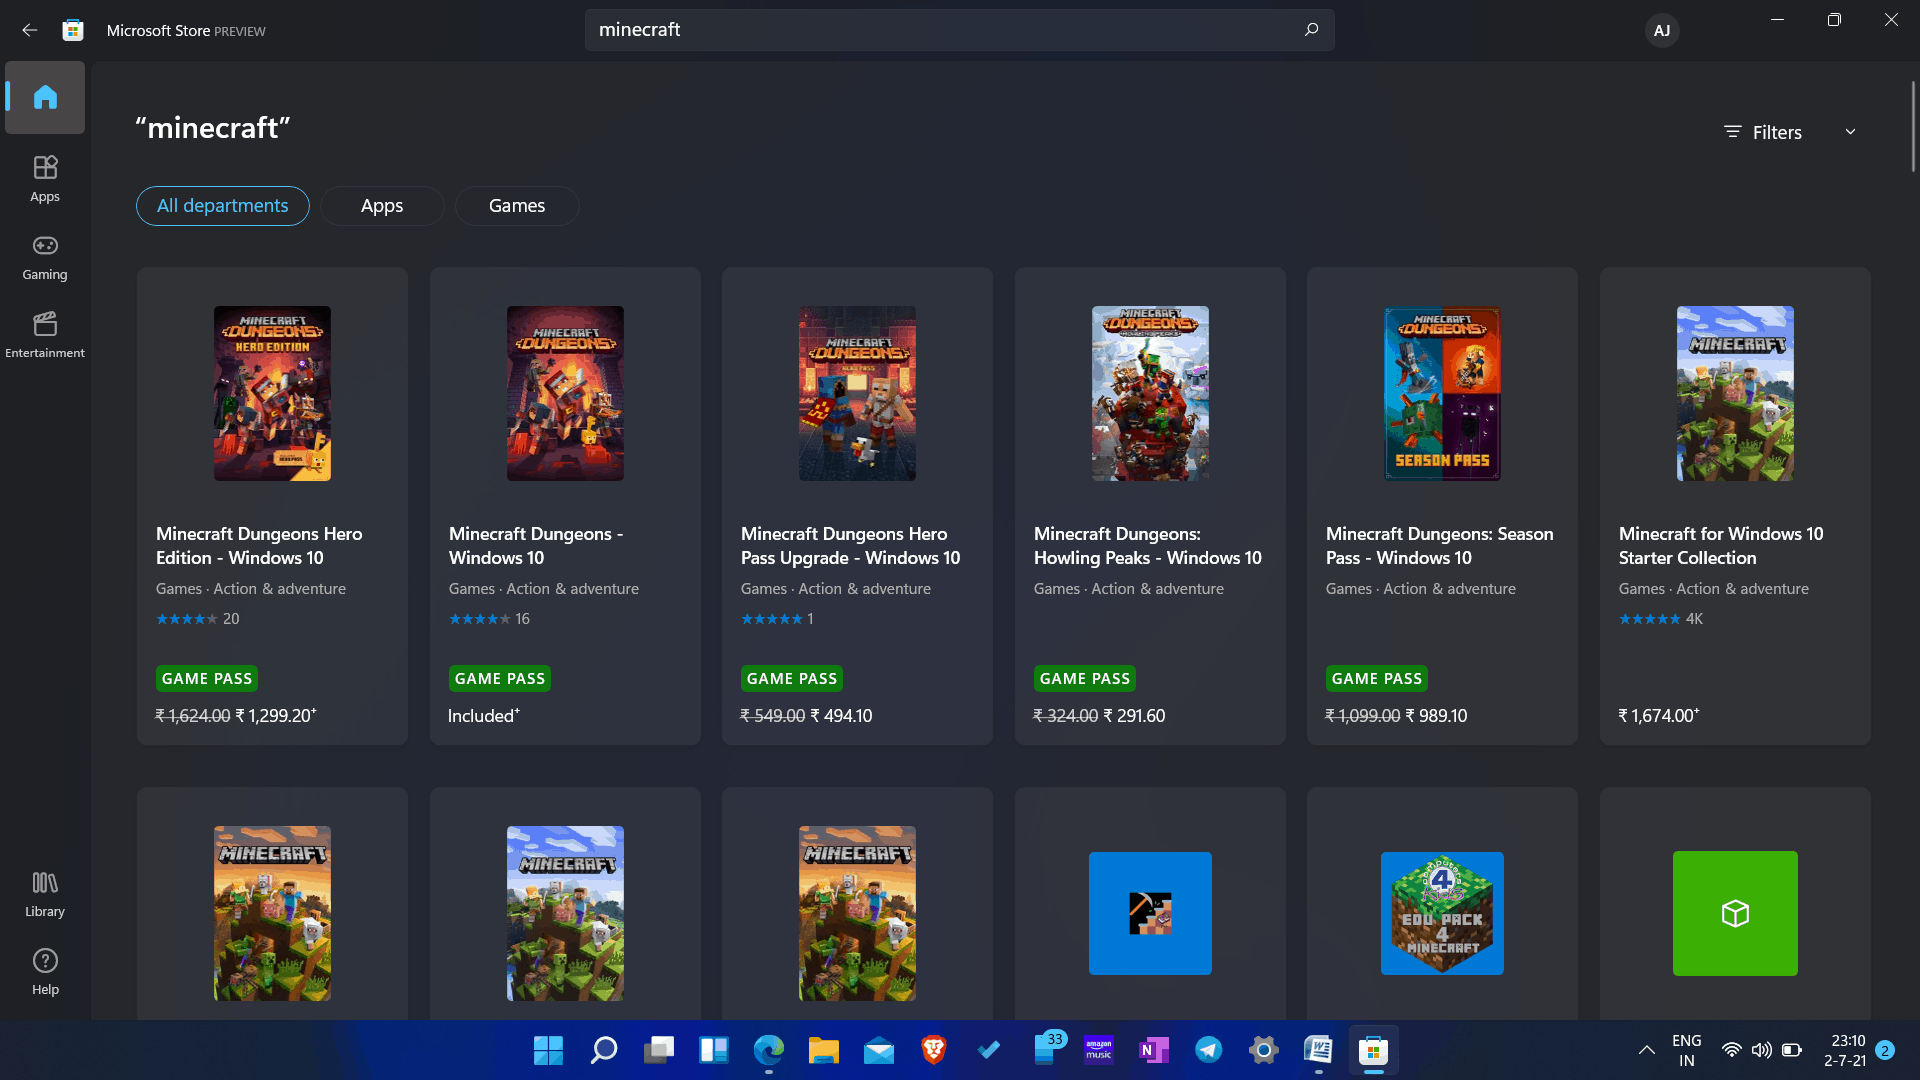Select Minecraft Dungeons Howling Peaks listing
This screenshot has height=1080, width=1920.
point(1150,506)
